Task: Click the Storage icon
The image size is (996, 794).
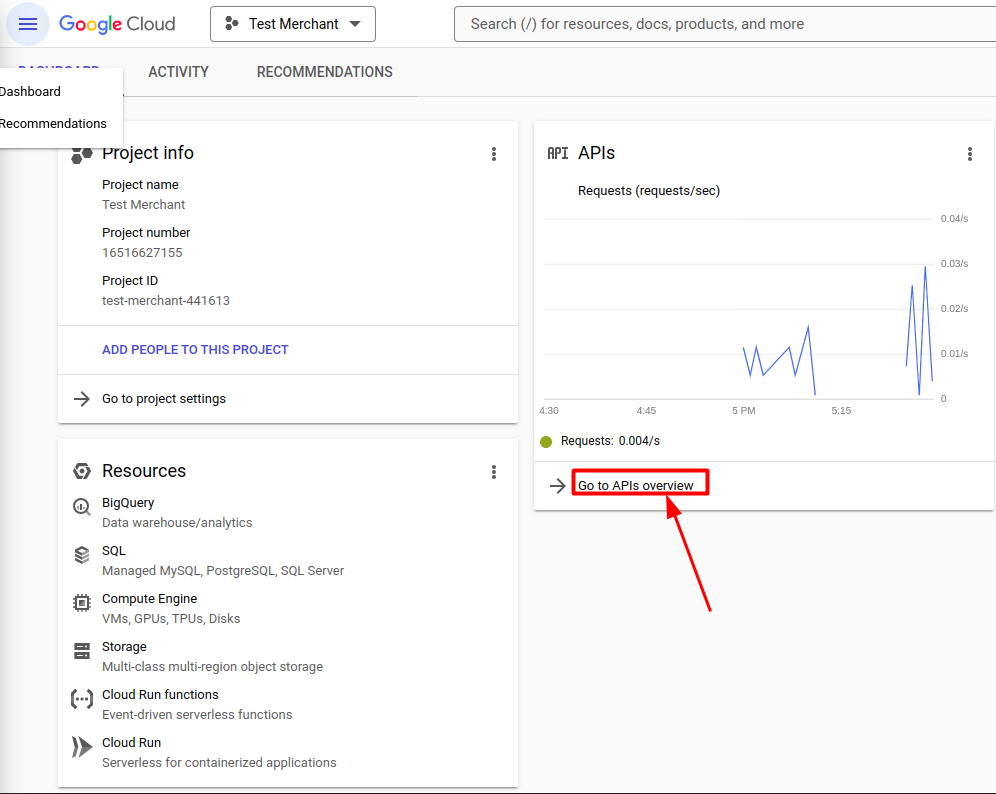Action: tap(82, 650)
